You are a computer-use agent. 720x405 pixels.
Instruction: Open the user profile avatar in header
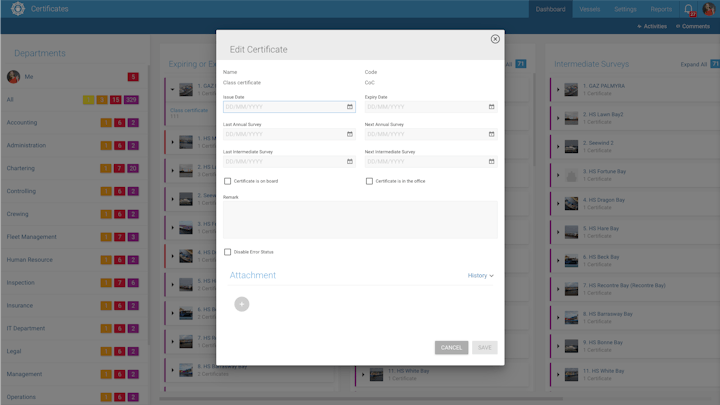[x=709, y=9]
